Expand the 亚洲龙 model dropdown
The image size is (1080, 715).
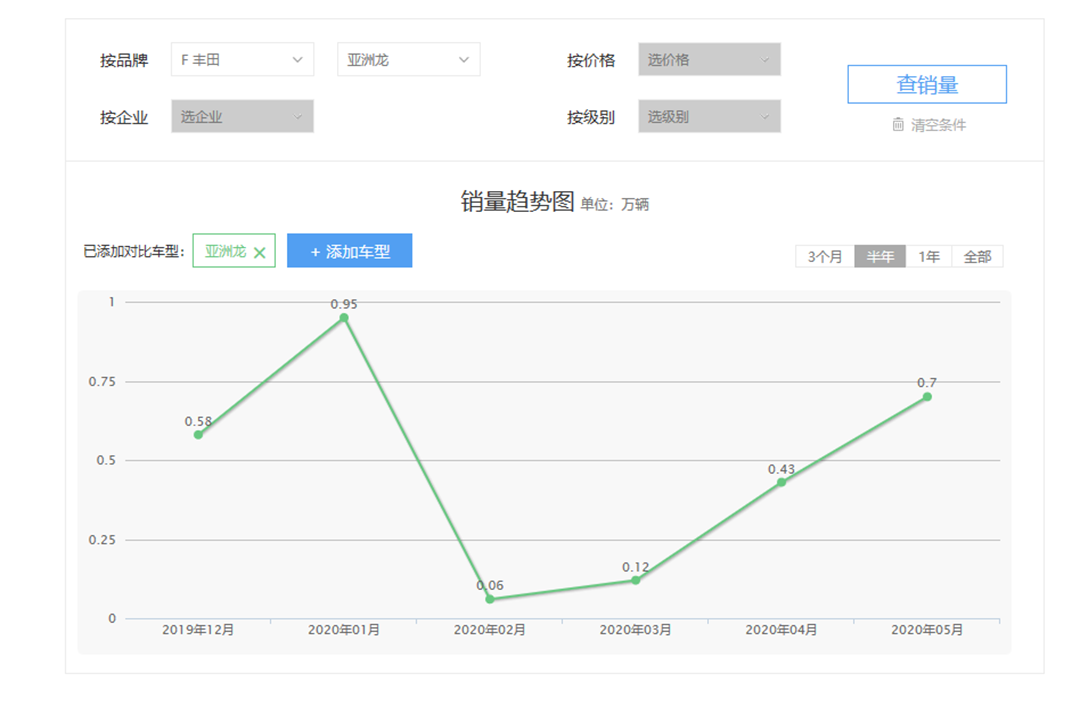[408, 60]
